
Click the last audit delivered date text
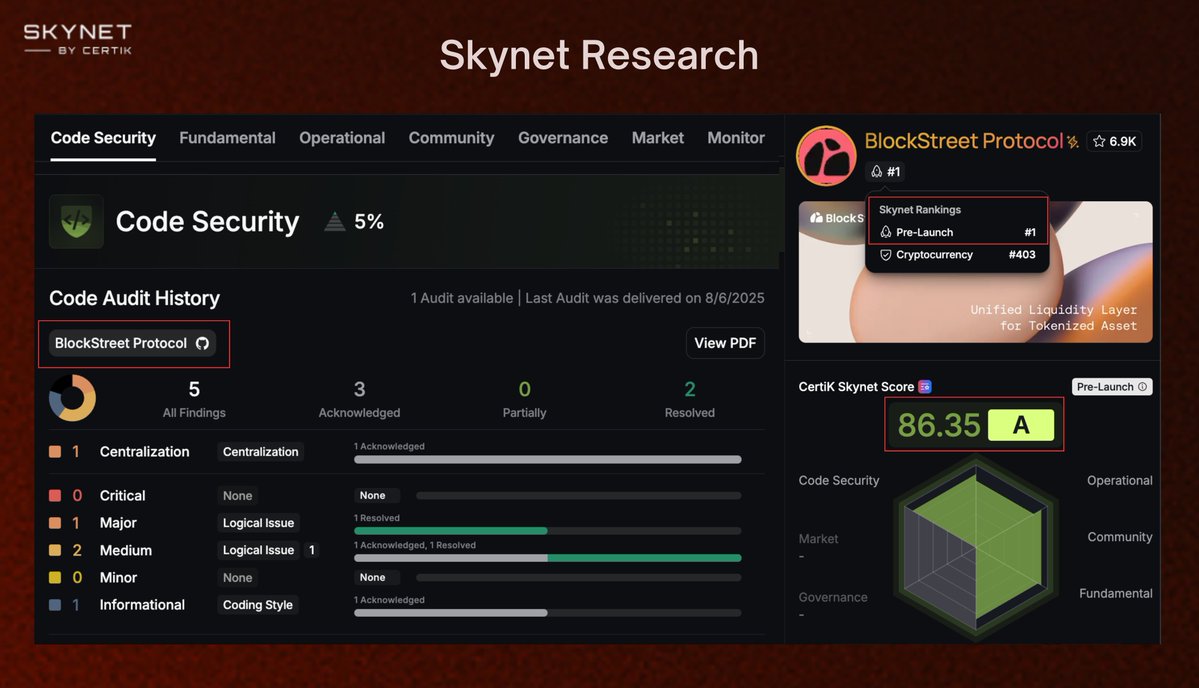645,298
